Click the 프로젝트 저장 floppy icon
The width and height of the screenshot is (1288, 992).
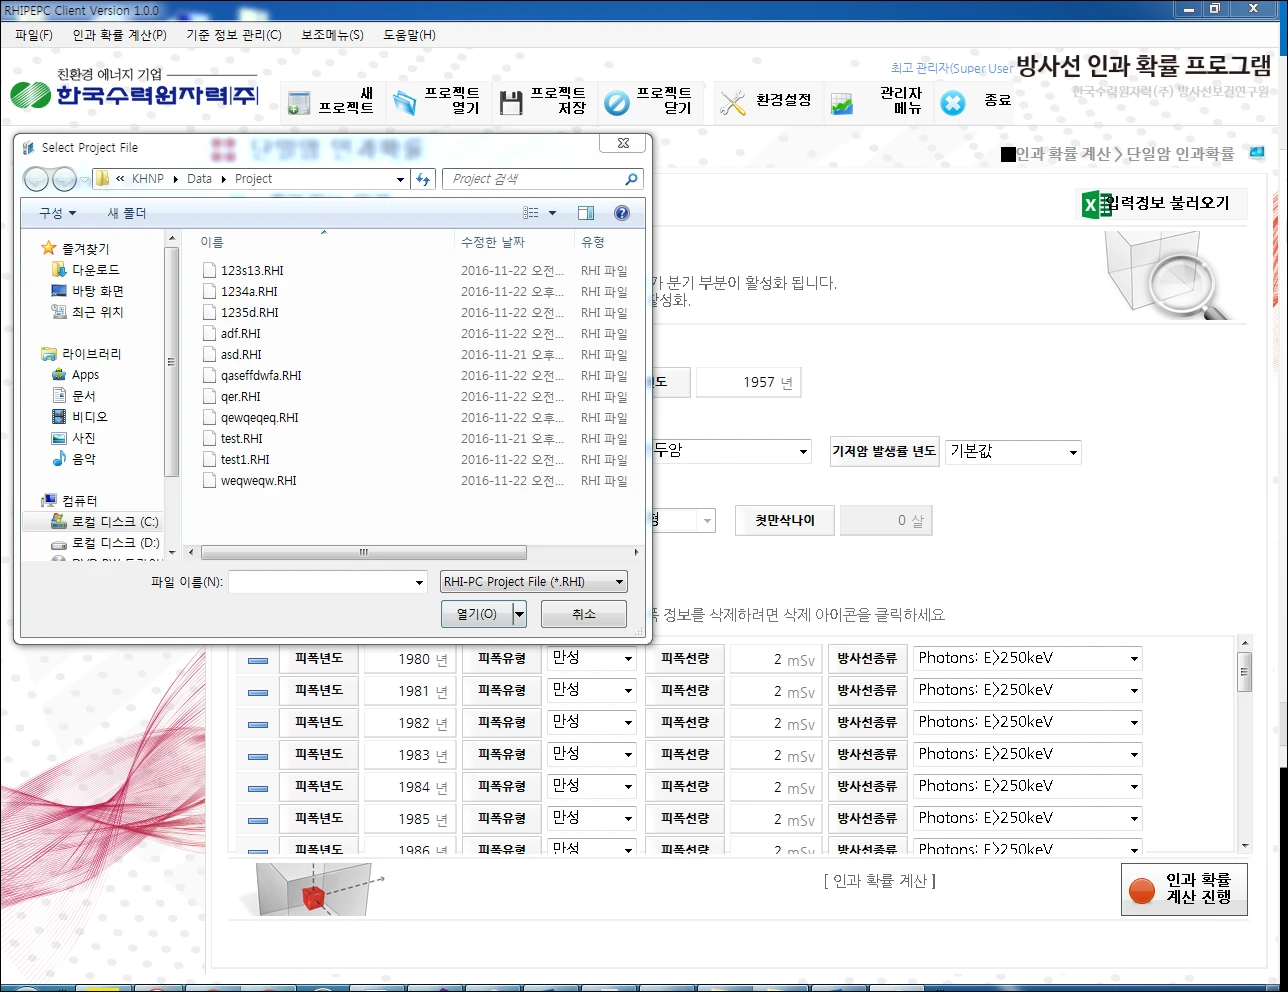coord(511,102)
